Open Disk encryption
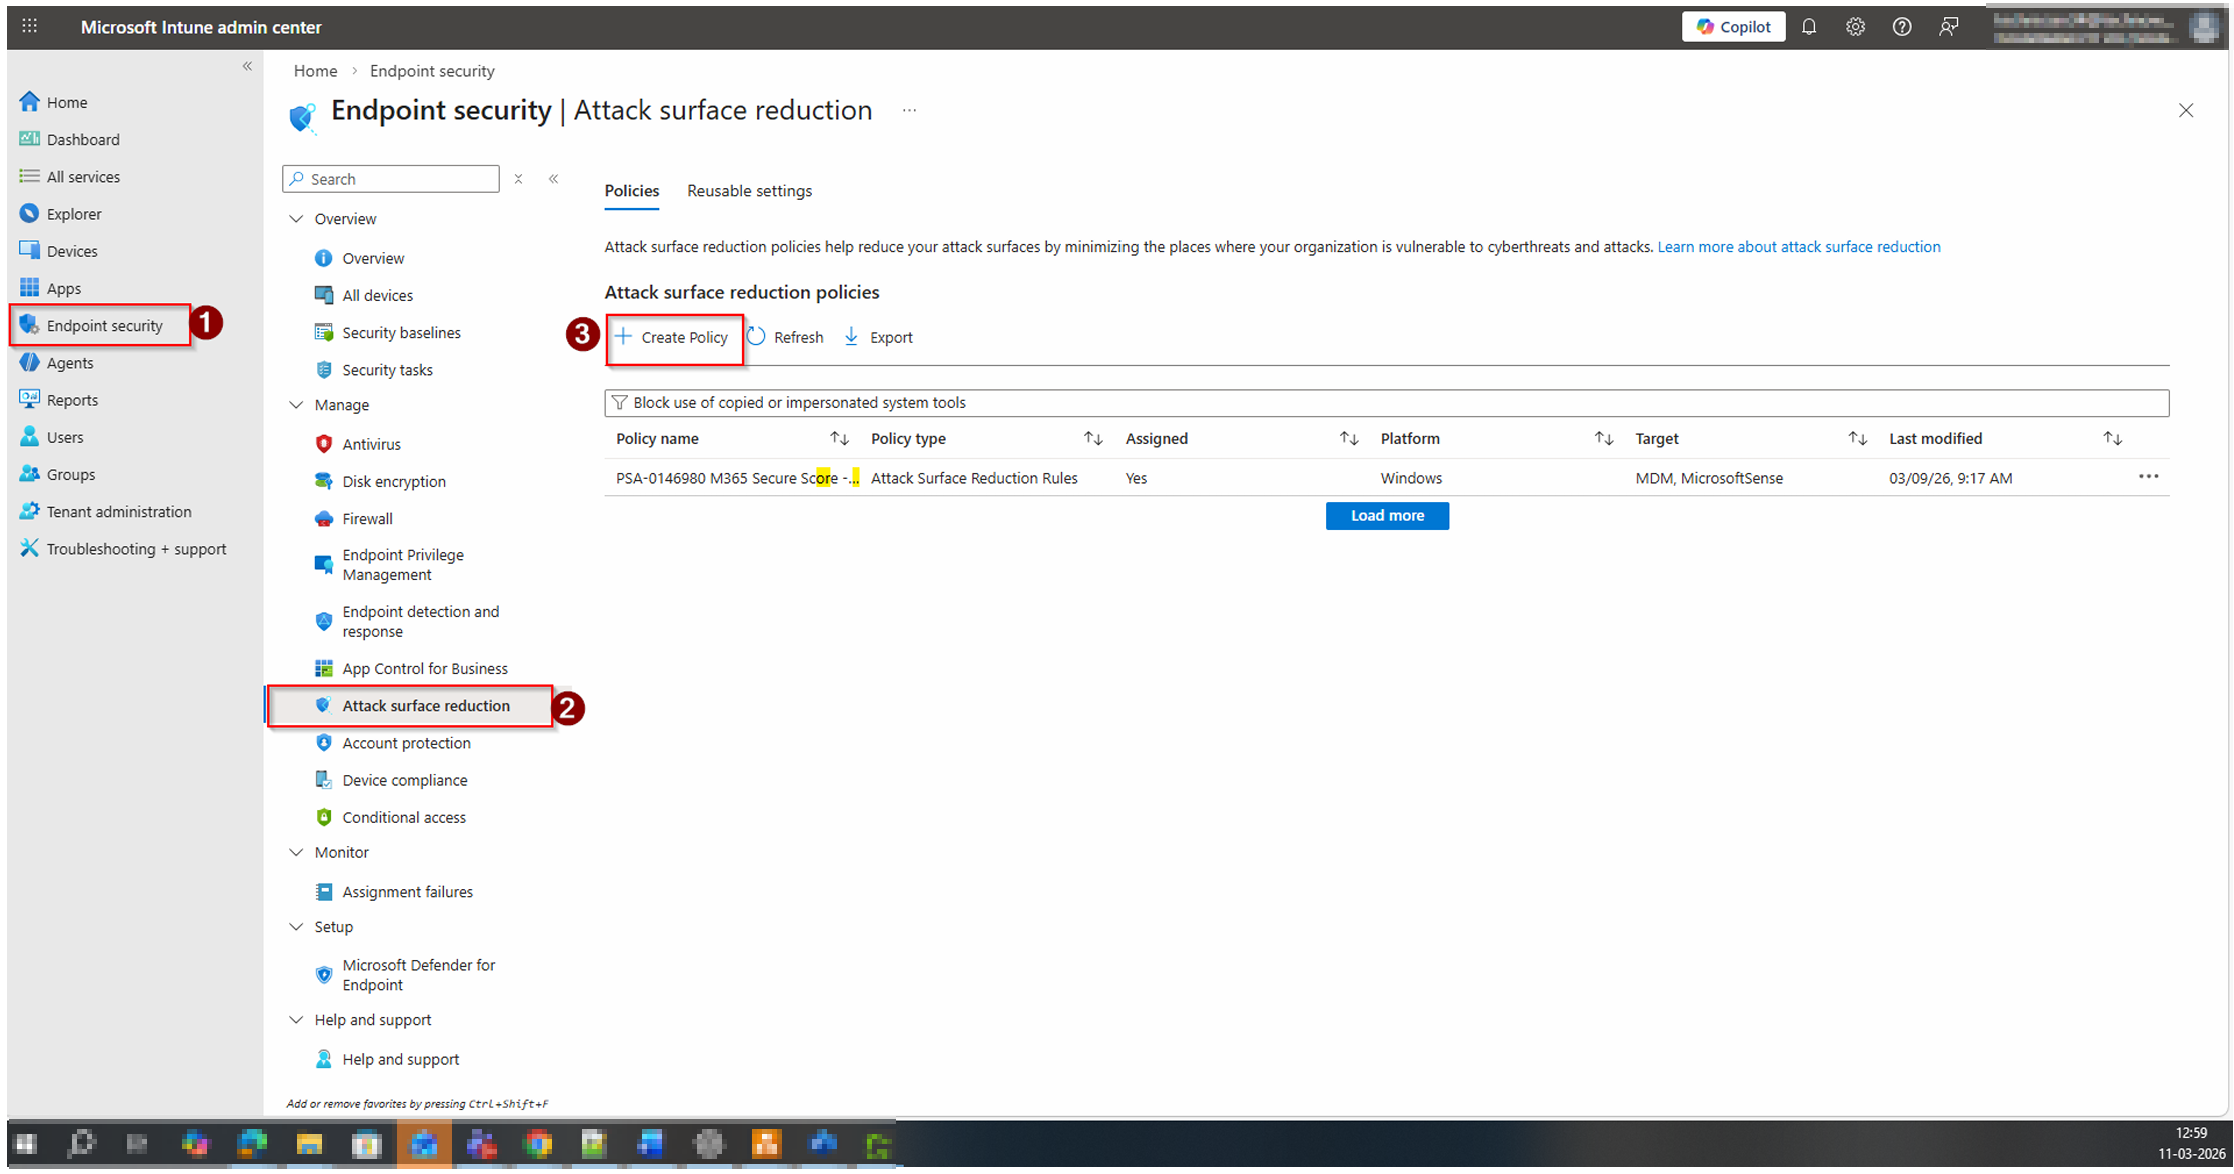This screenshot has width=2234, height=1174. (x=381, y=481)
